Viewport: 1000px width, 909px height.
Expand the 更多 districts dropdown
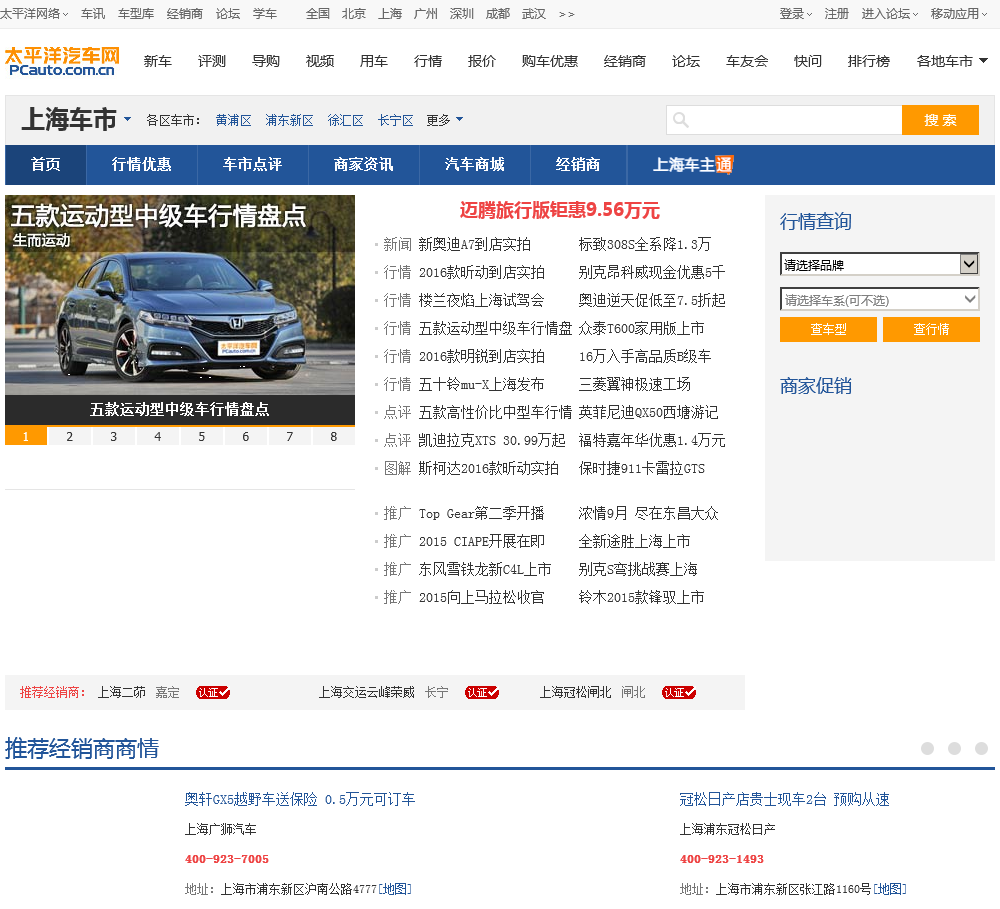(x=445, y=120)
